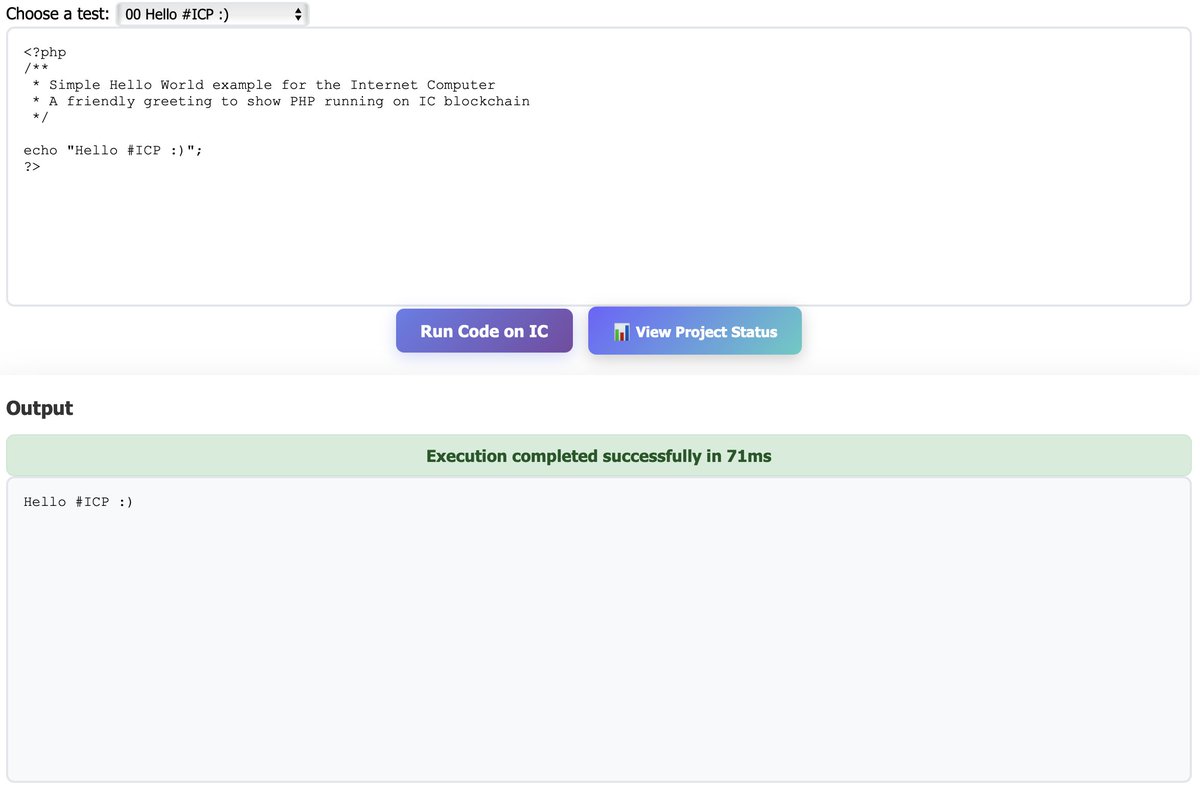Click the closing ?> tag line
This screenshot has width=1200, height=790.
(32, 166)
